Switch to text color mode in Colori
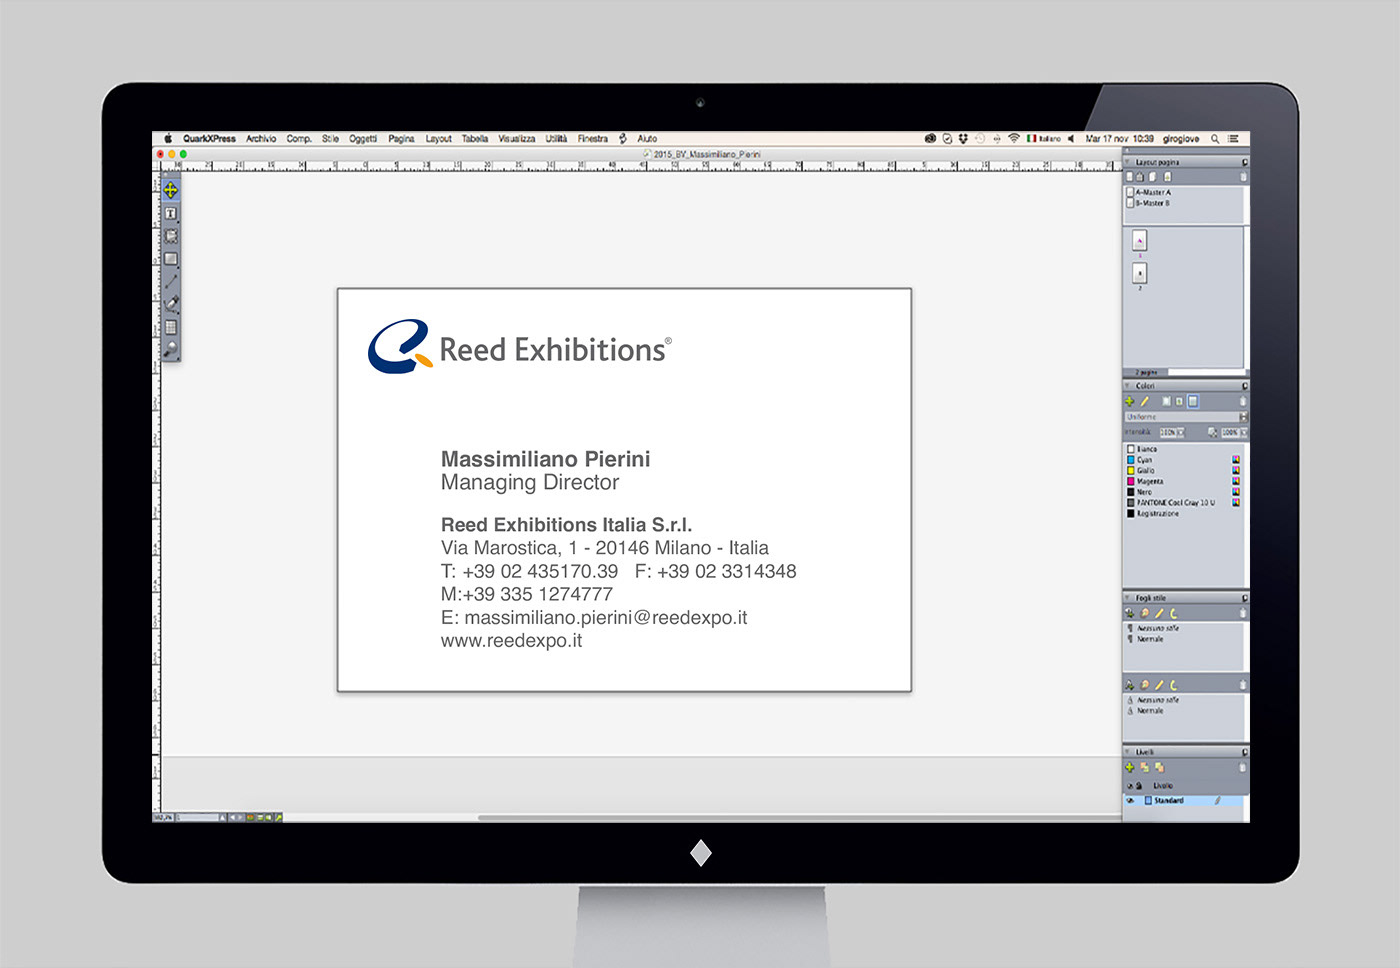 click(x=1179, y=402)
